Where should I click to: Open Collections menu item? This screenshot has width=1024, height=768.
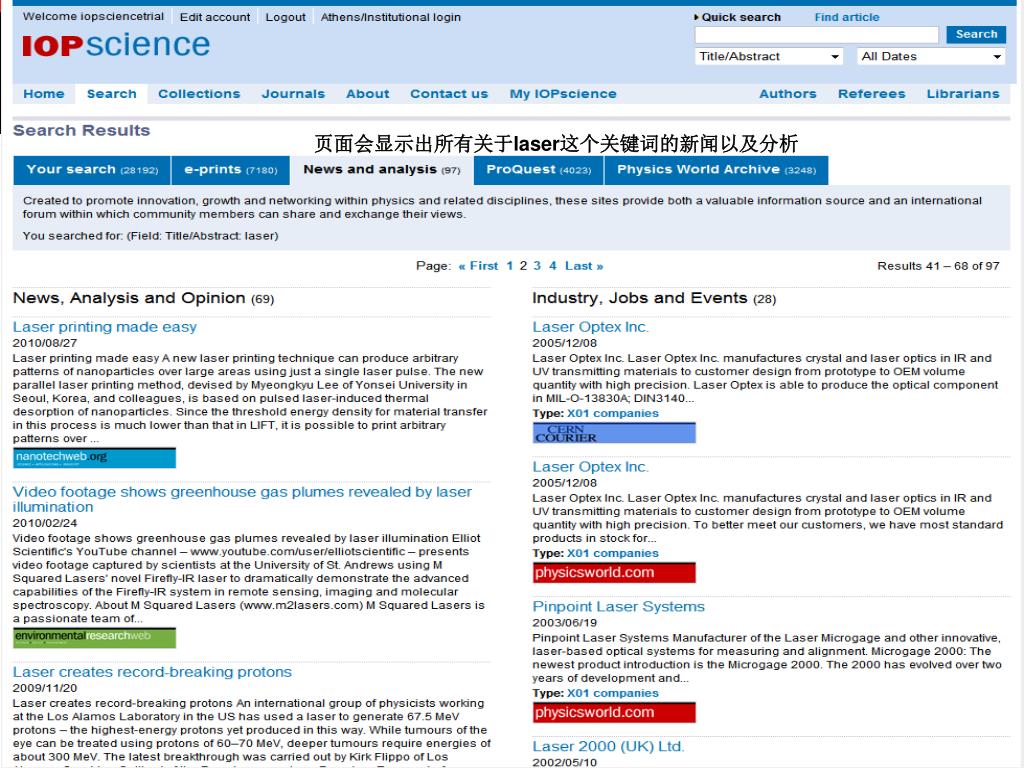click(199, 94)
